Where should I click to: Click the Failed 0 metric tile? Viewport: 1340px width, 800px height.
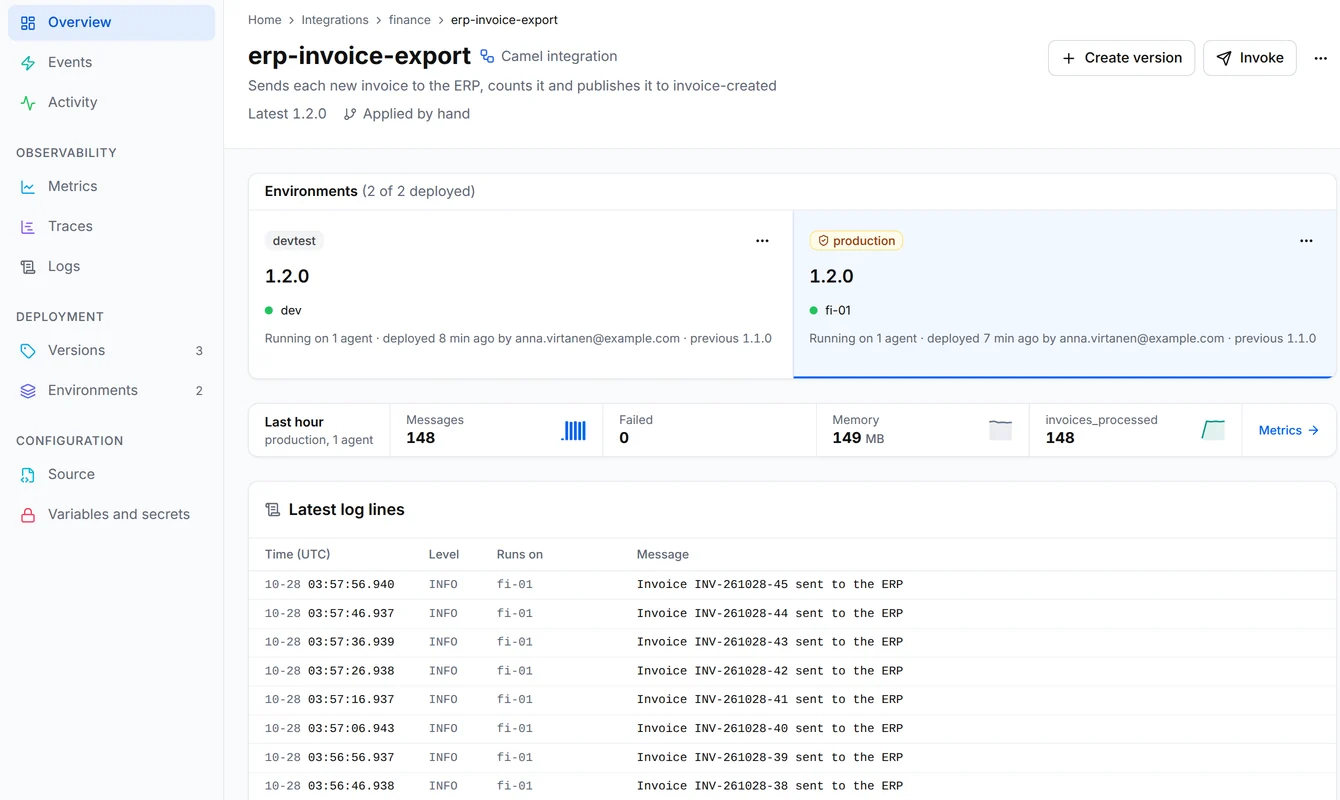pos(709,430)
